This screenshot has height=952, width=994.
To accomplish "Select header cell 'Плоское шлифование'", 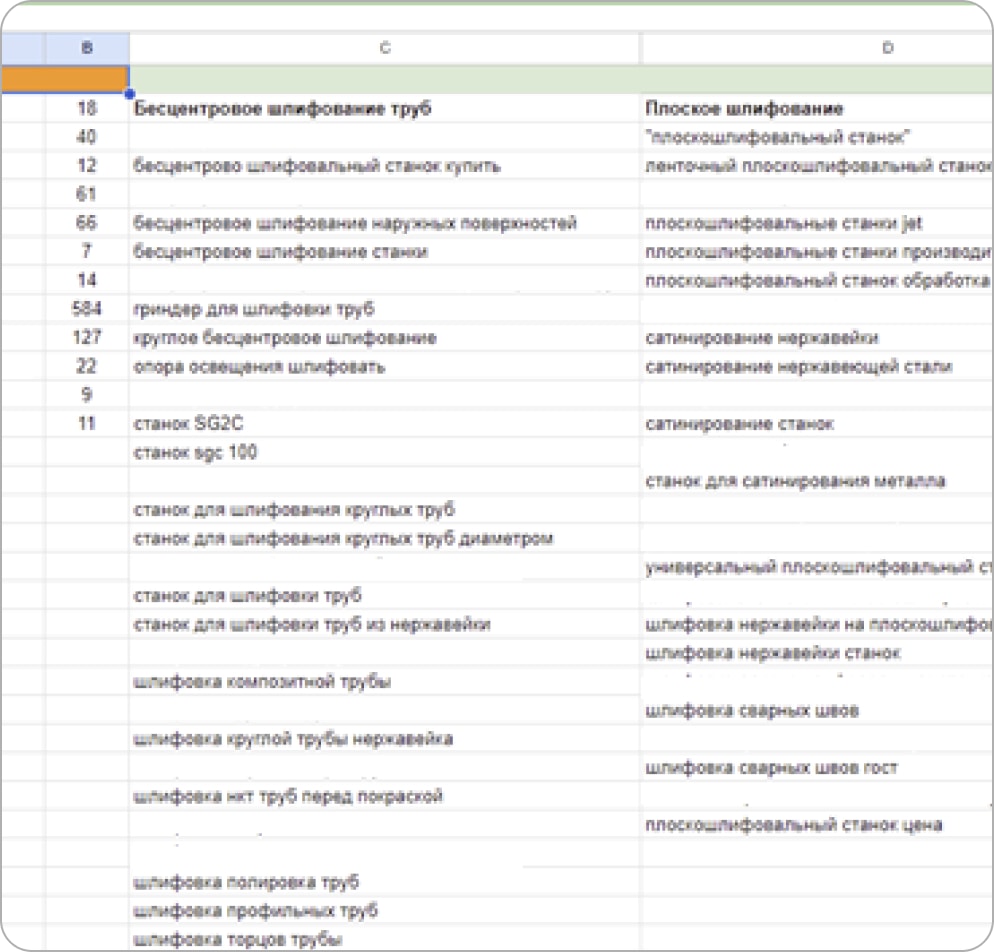I will (817, 108).
